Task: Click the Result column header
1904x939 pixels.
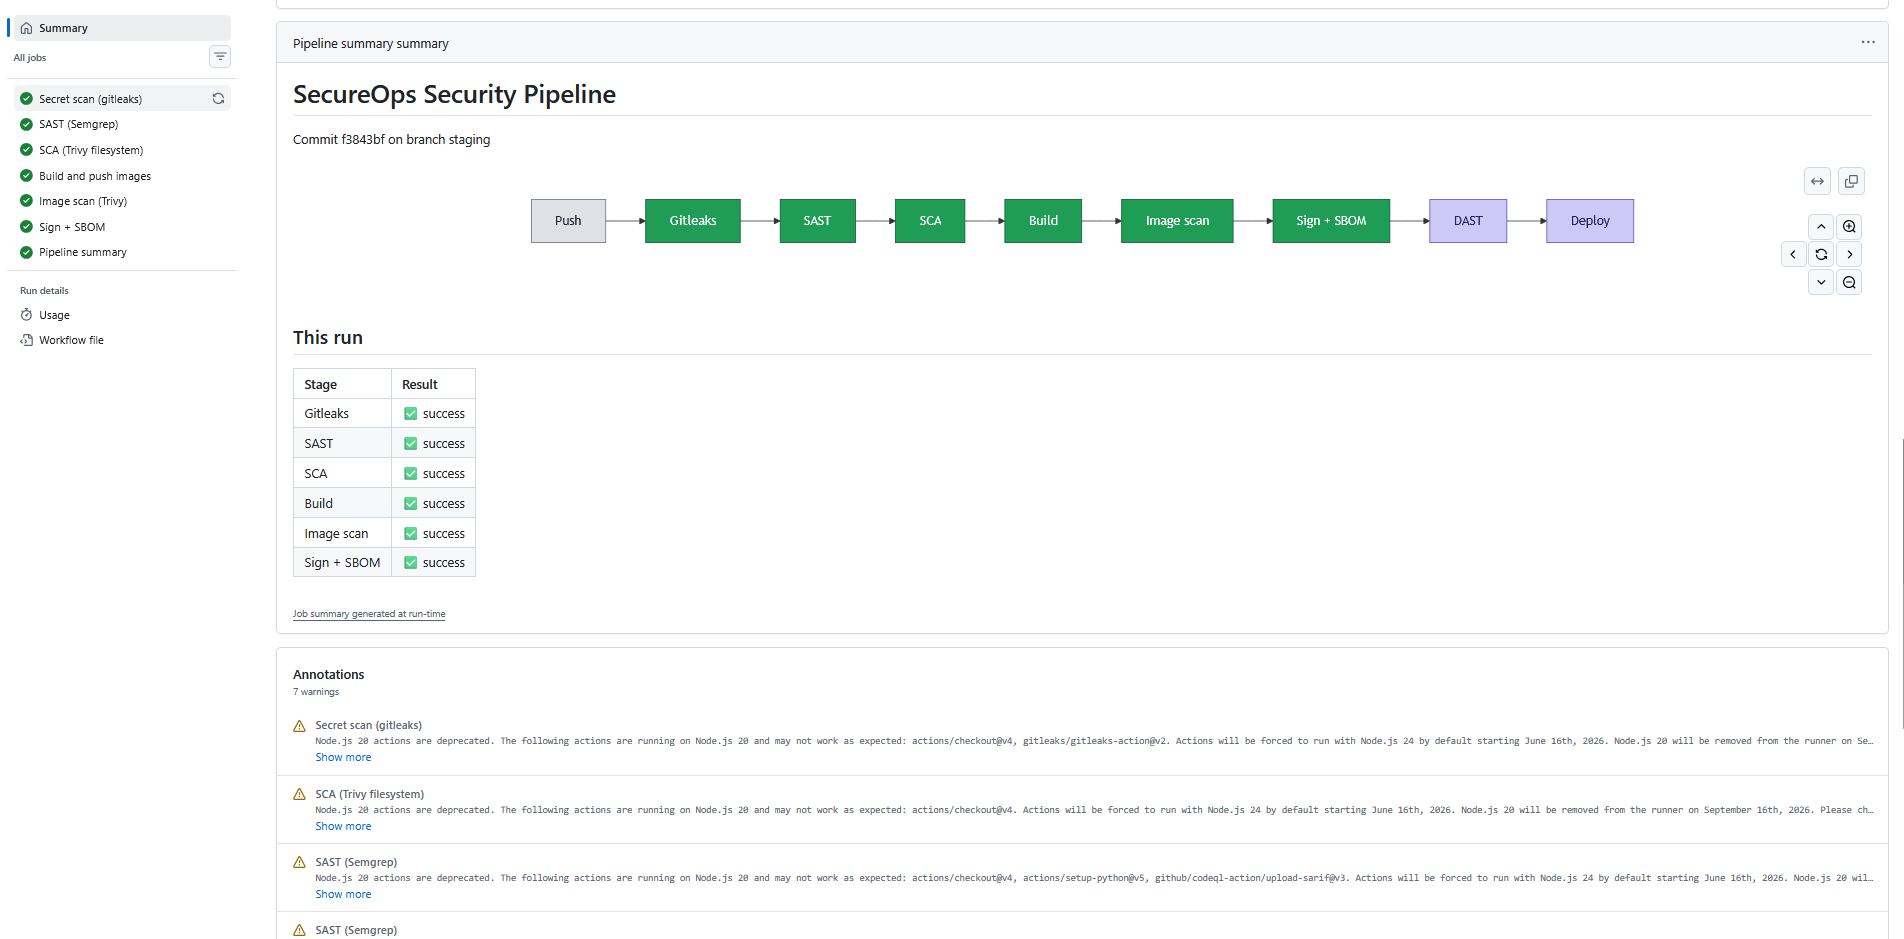Action: coord(433,384)
